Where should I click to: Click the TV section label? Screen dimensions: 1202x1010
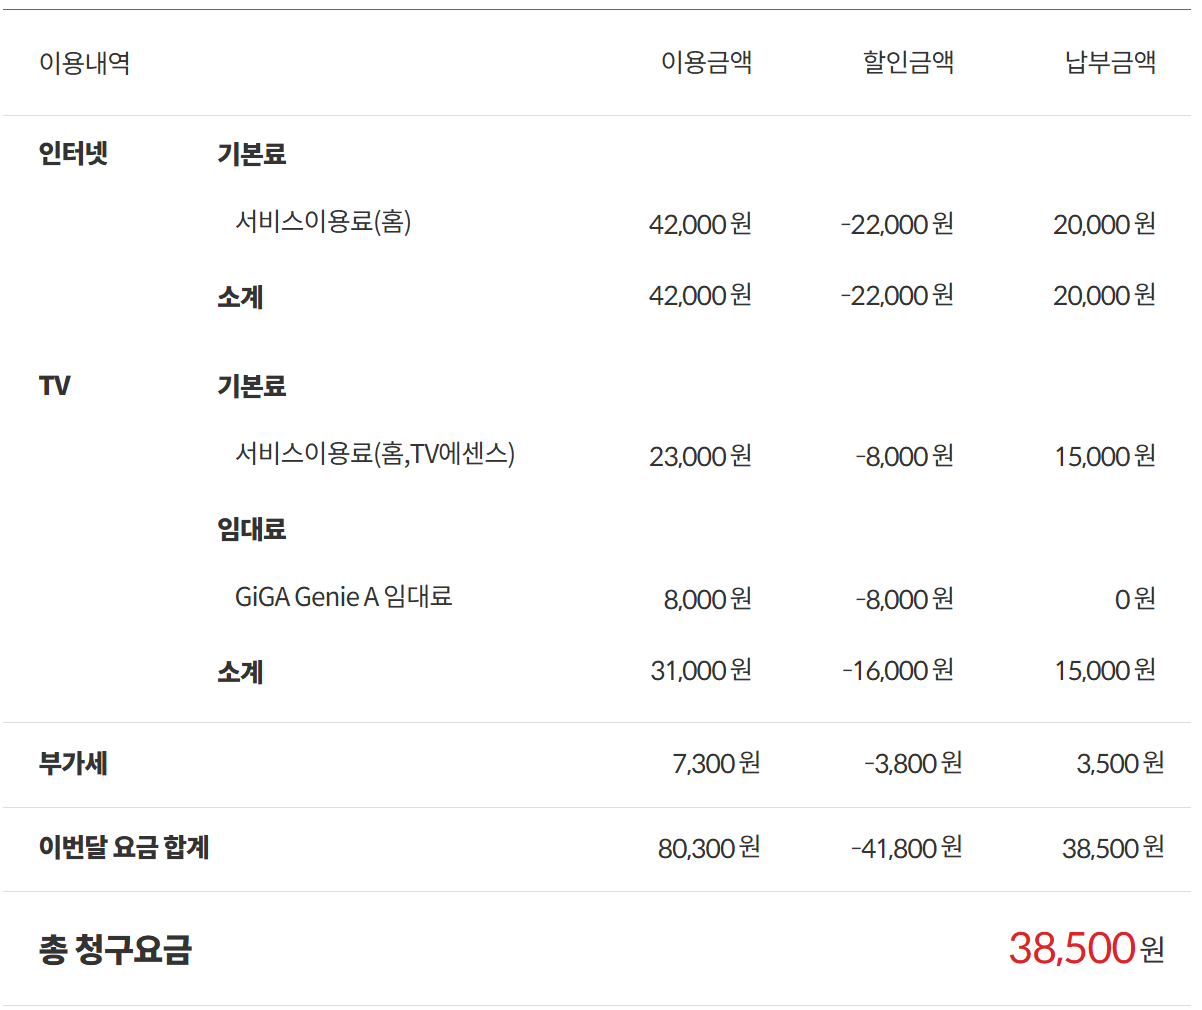55,386
